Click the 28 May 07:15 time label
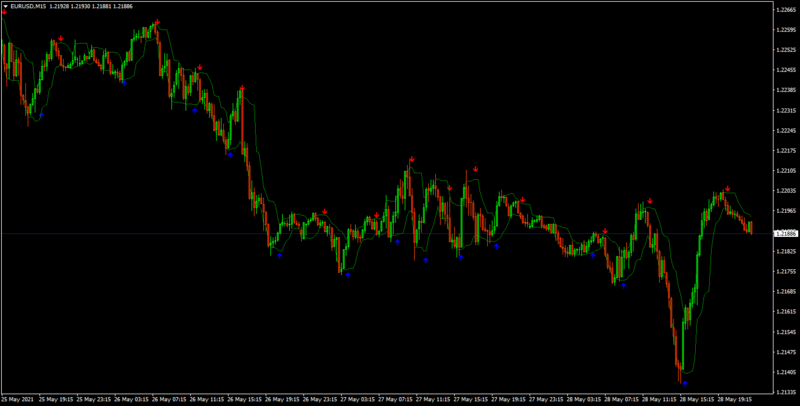The image size is (800, 406). pyautogui.click(x=622, y=399)
